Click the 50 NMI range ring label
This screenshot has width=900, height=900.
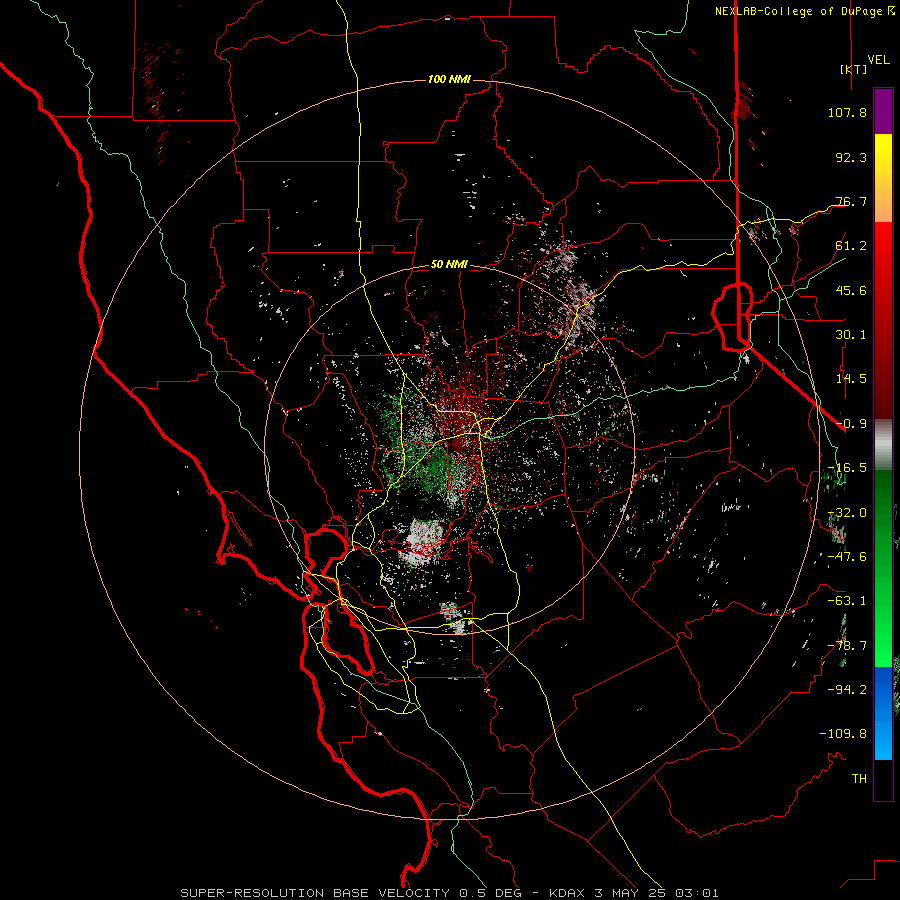tap(449, 265)
